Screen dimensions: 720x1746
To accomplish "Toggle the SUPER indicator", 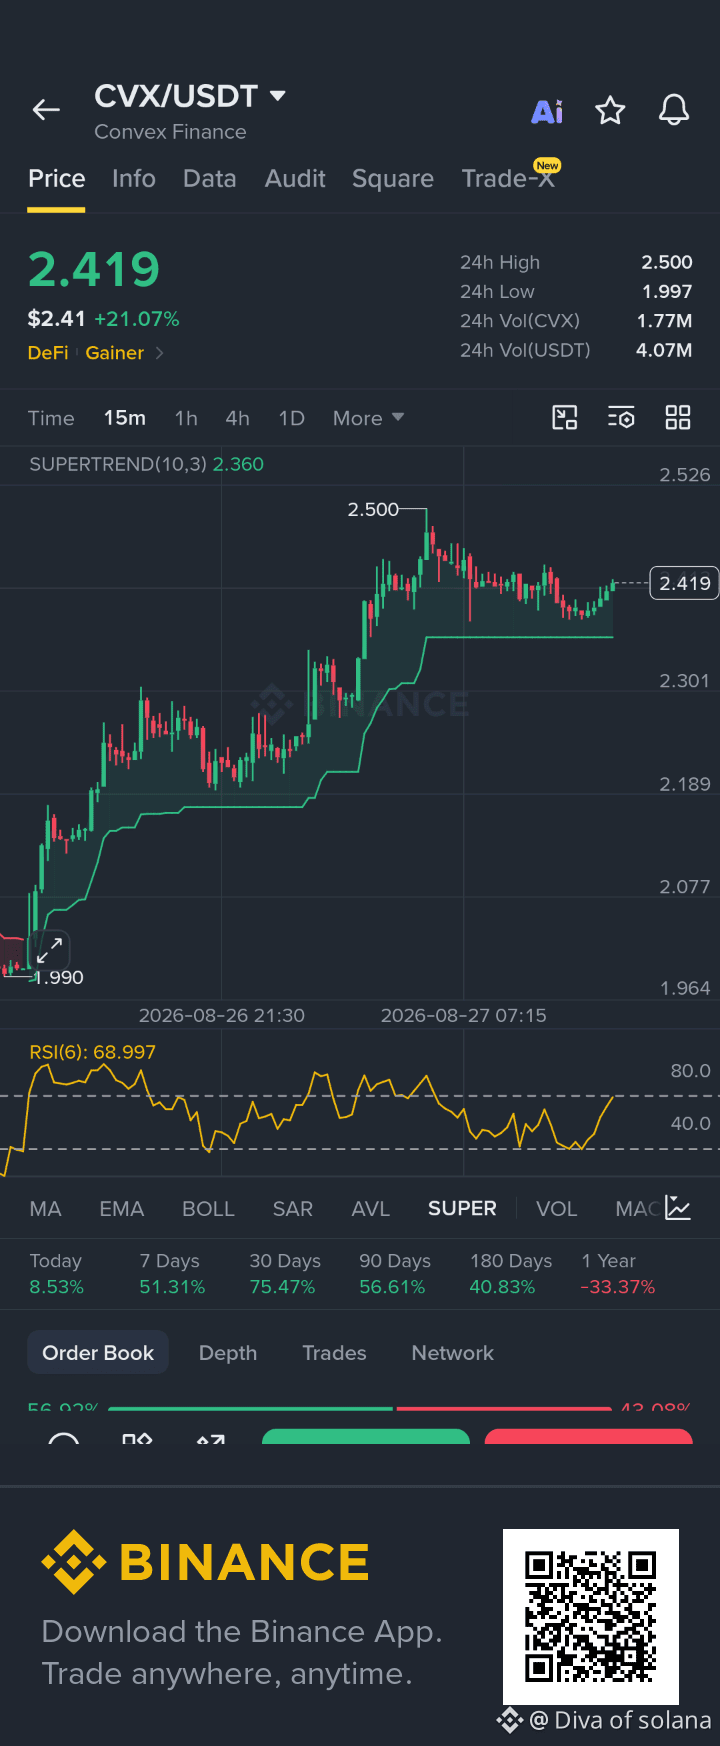I will (462, 1209).
